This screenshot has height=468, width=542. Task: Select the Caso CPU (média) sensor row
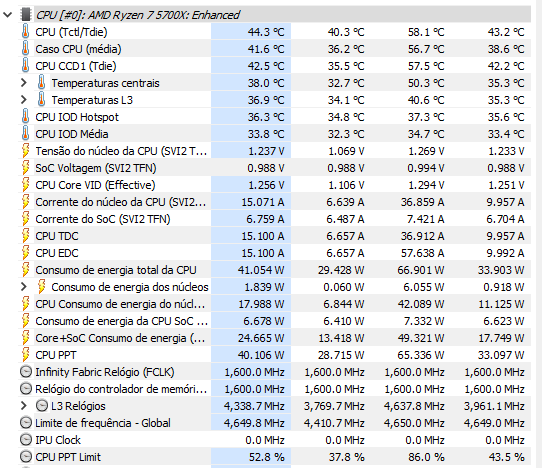coord(274,49)
